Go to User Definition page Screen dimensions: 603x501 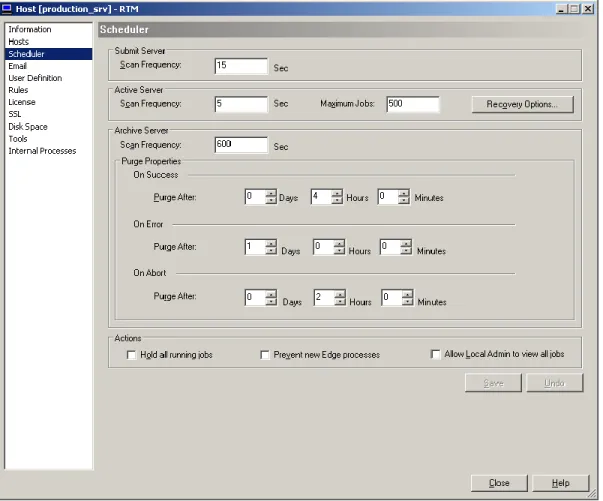tap(35, 78)
